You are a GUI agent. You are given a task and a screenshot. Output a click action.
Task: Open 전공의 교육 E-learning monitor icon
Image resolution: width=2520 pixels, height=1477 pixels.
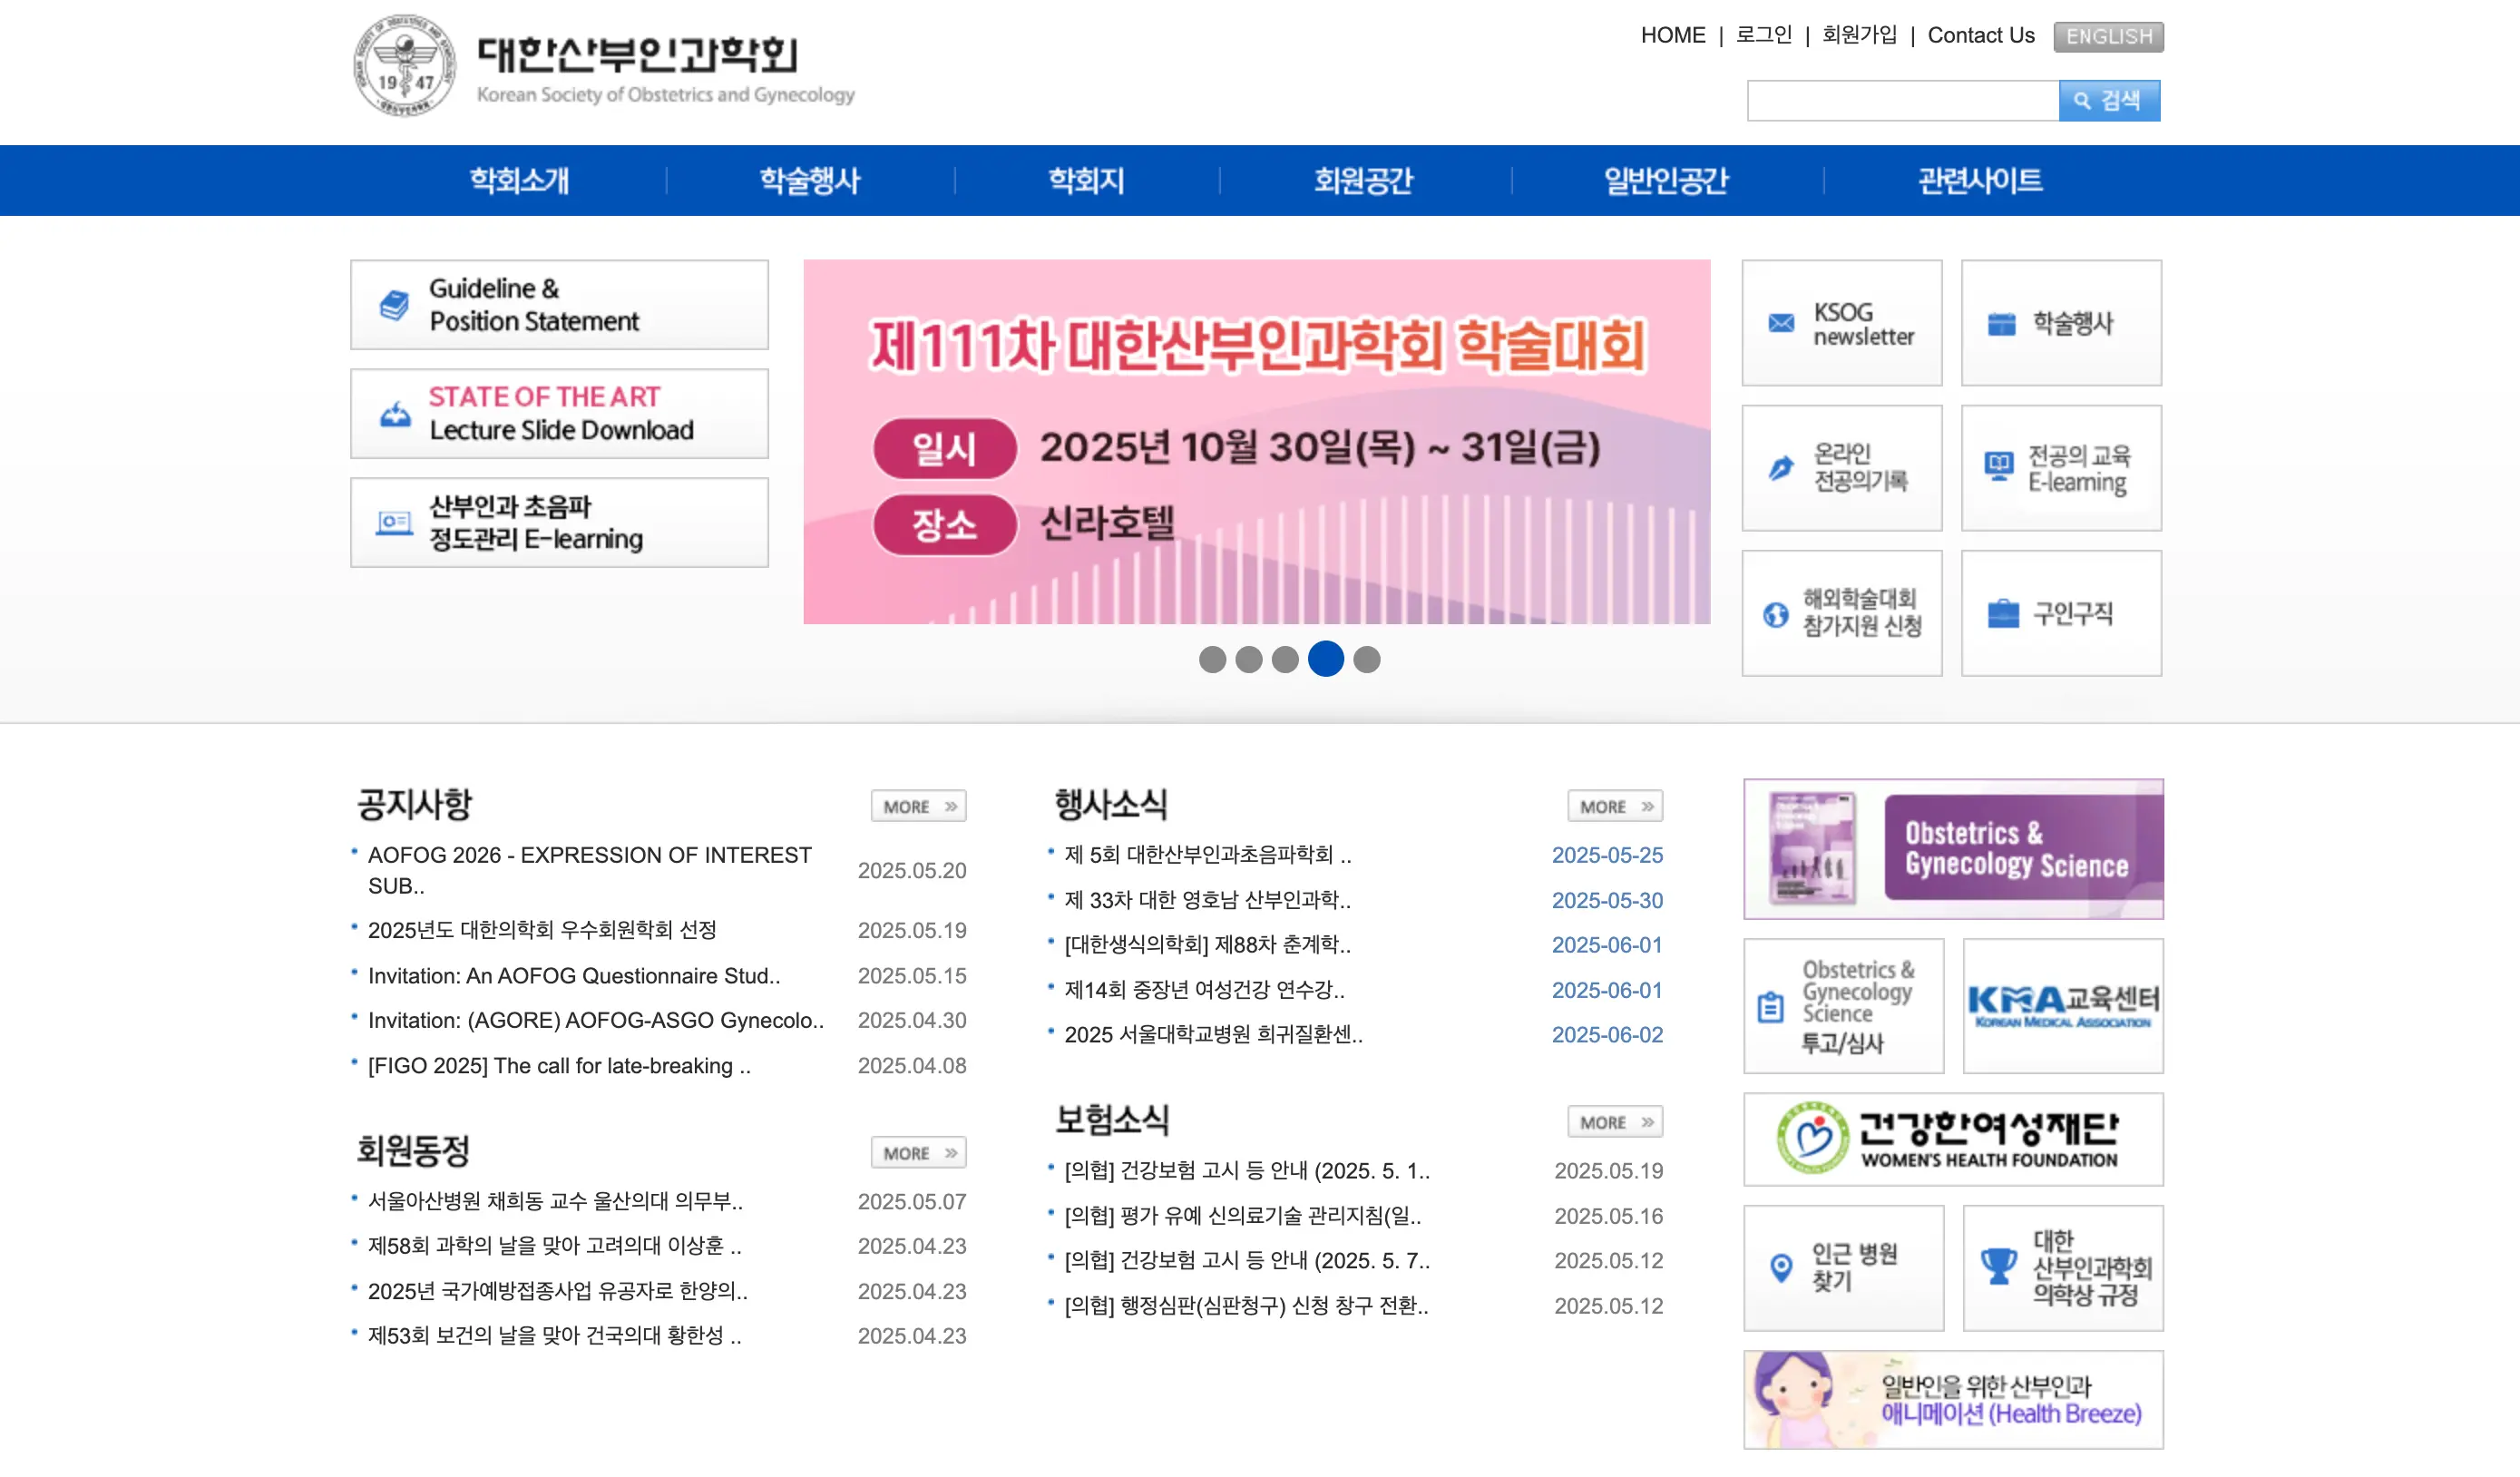1998,466
